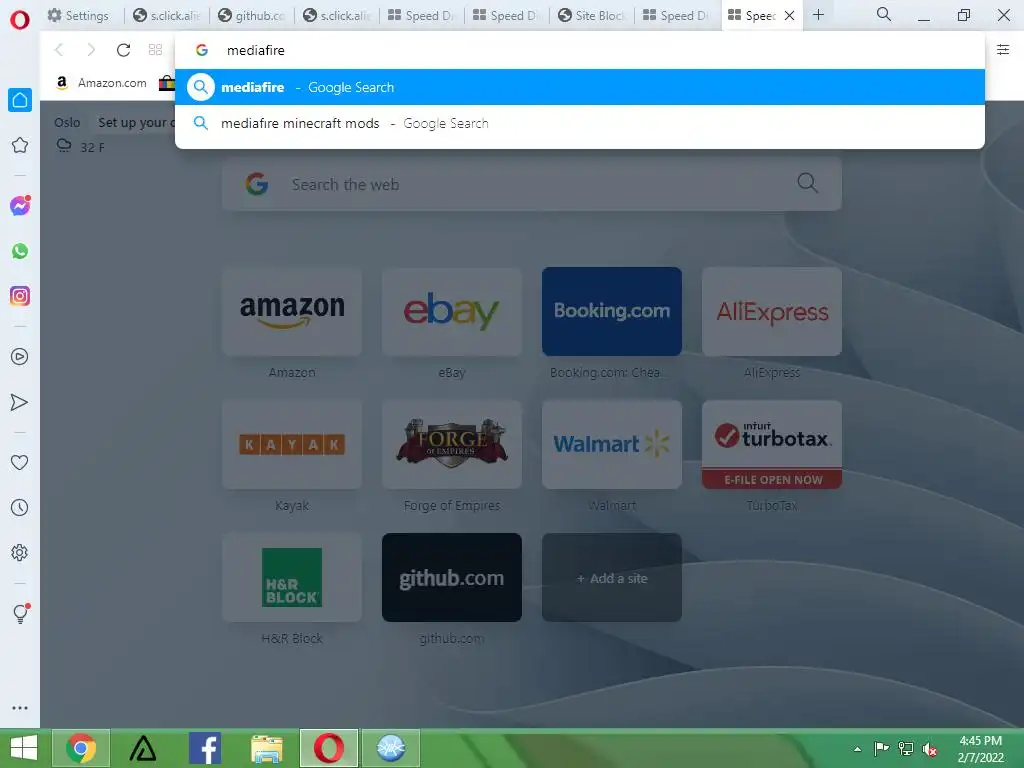Screen dimensions: 1024x768
Task: Click the 'Search the web' field
Action: point(531,184)
